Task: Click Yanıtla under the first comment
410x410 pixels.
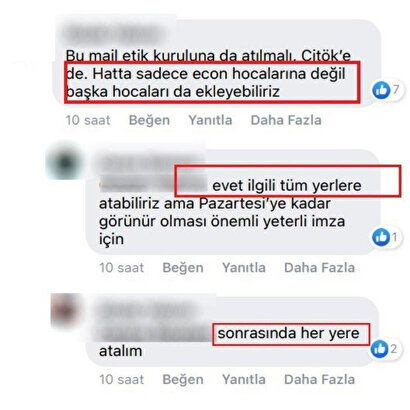Action: tap(210, 120)
